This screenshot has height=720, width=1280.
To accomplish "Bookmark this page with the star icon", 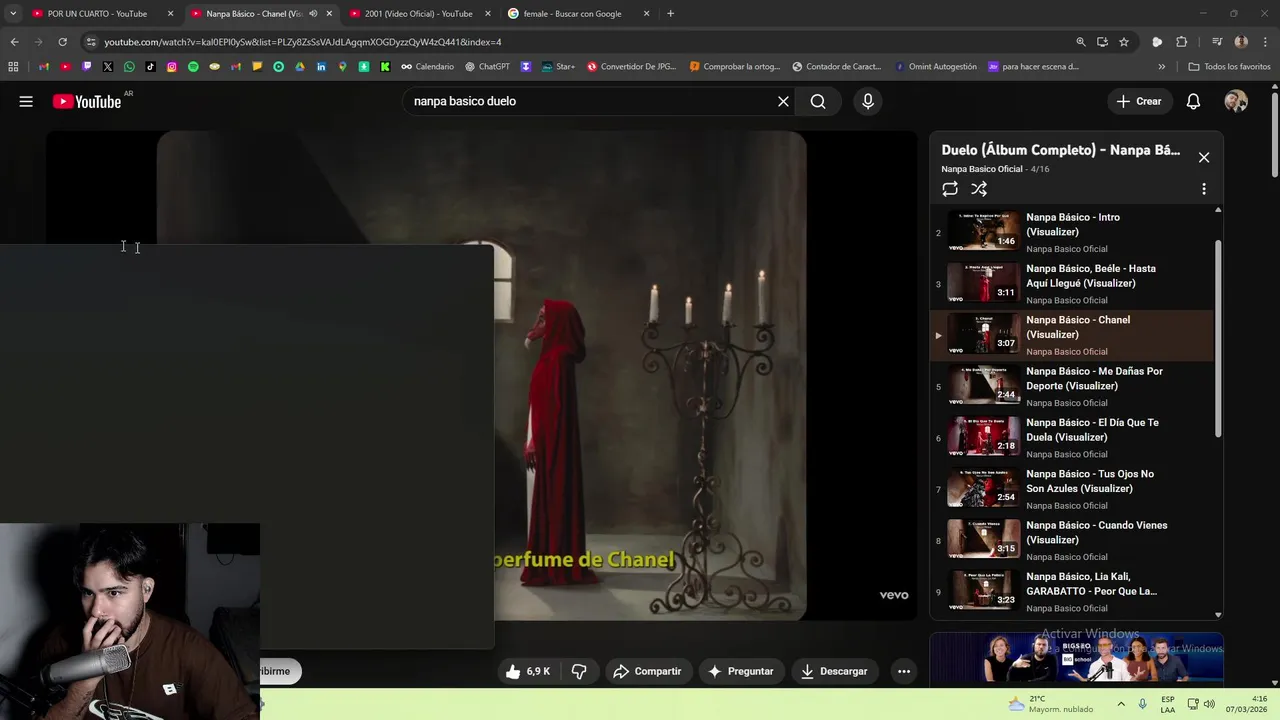I will tap(1124, 42).
